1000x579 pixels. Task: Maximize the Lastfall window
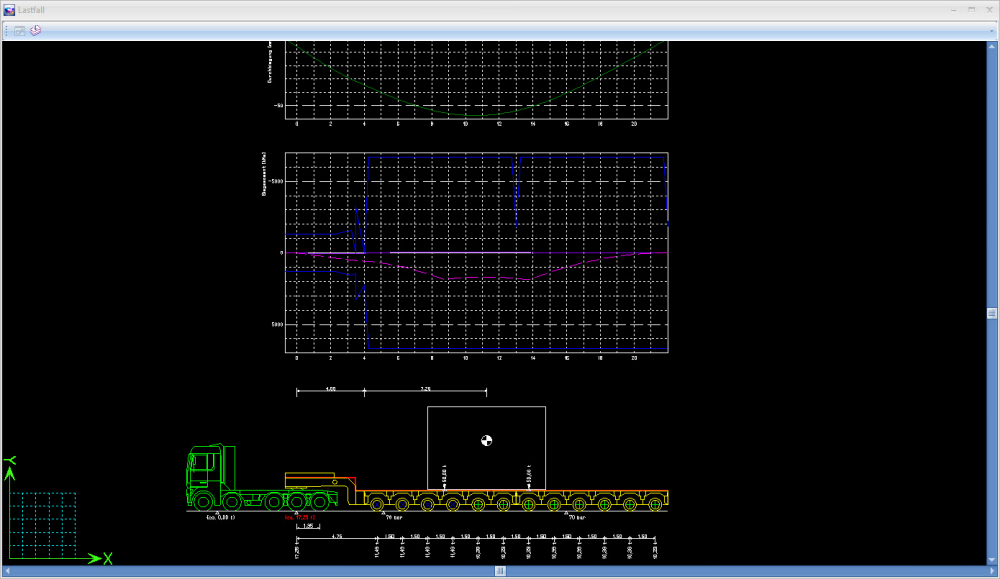click(970, 9)
